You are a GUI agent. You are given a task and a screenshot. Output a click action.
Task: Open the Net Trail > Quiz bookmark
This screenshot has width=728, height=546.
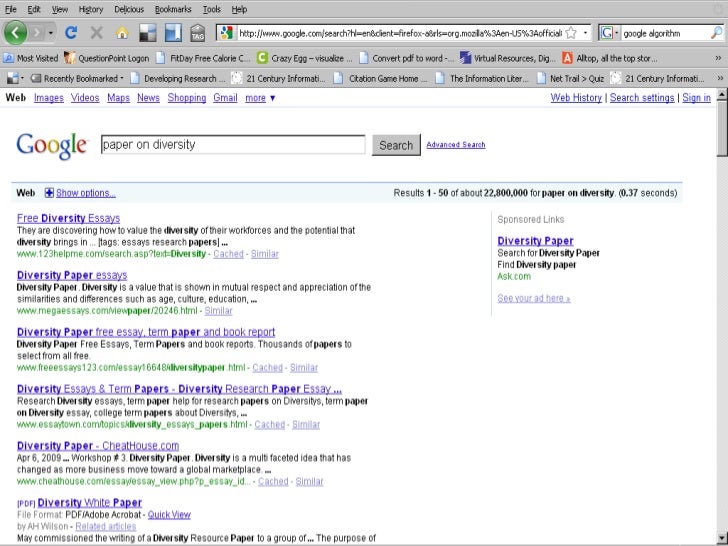[x=571, y=78]
